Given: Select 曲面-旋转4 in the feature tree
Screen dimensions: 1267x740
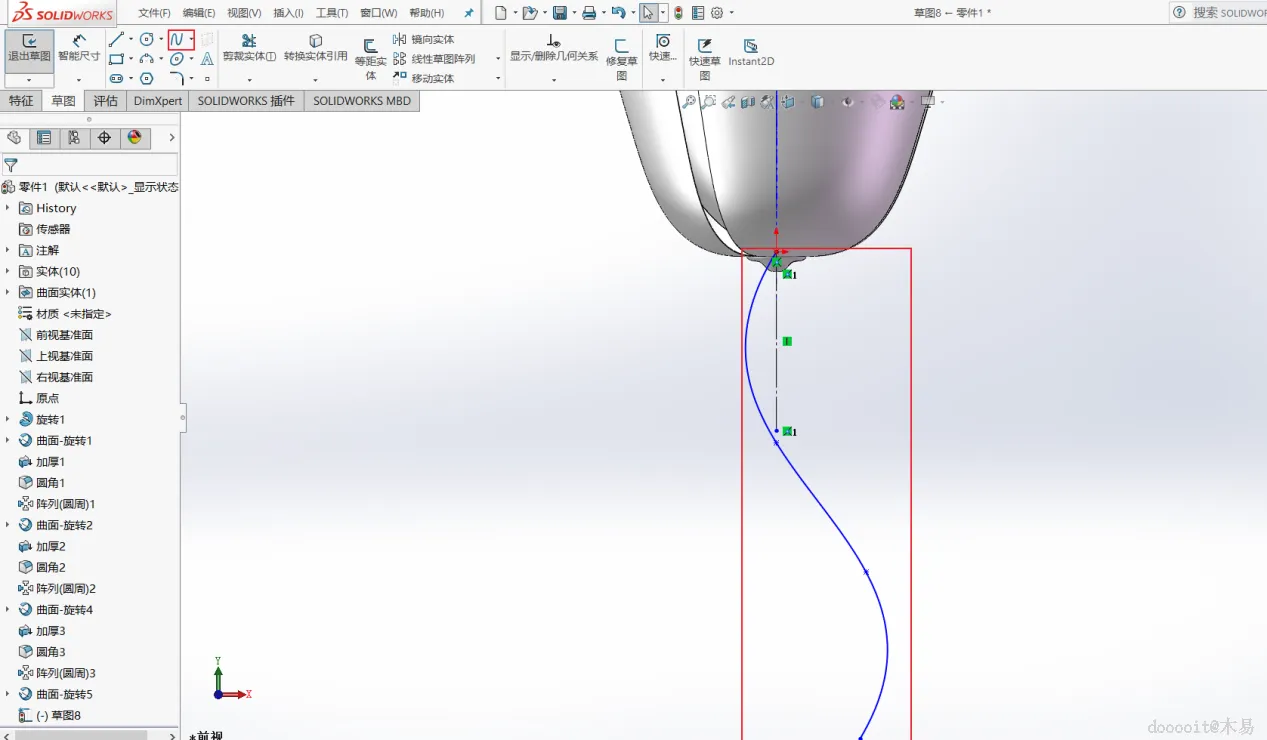Looking at the screenshot, I should (64, 610).
